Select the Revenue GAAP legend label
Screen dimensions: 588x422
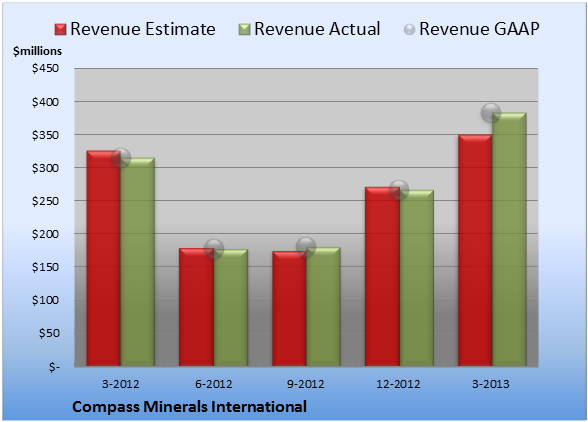click(x=479, y=29)
